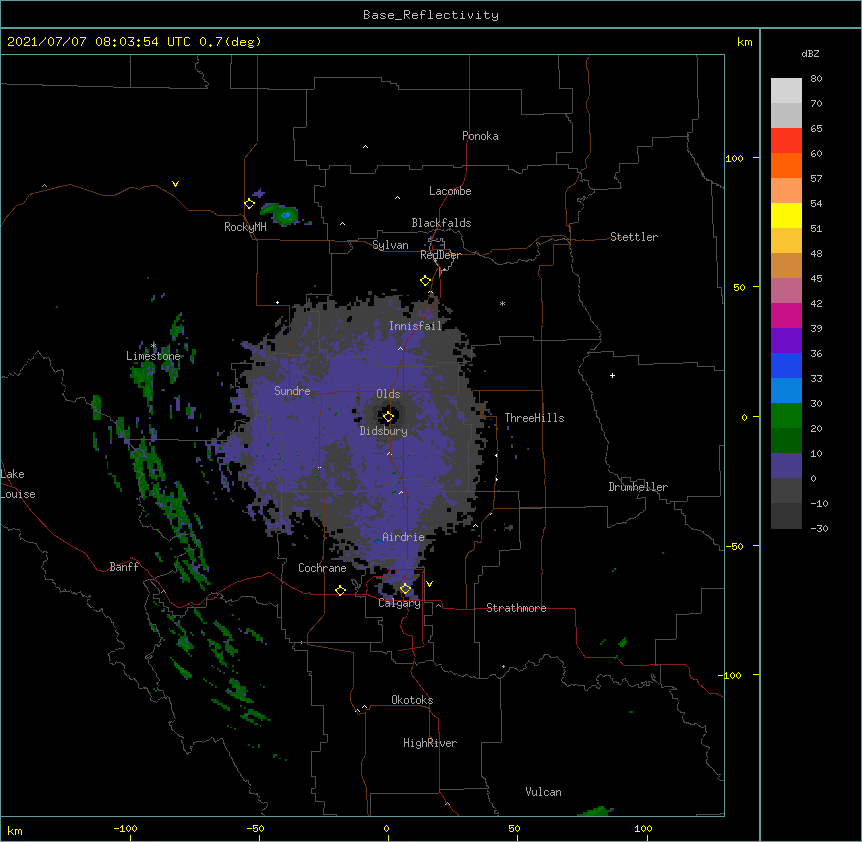Click the Airdrie city label
This screenshot has height=842, width=862.
pos(404,537)
